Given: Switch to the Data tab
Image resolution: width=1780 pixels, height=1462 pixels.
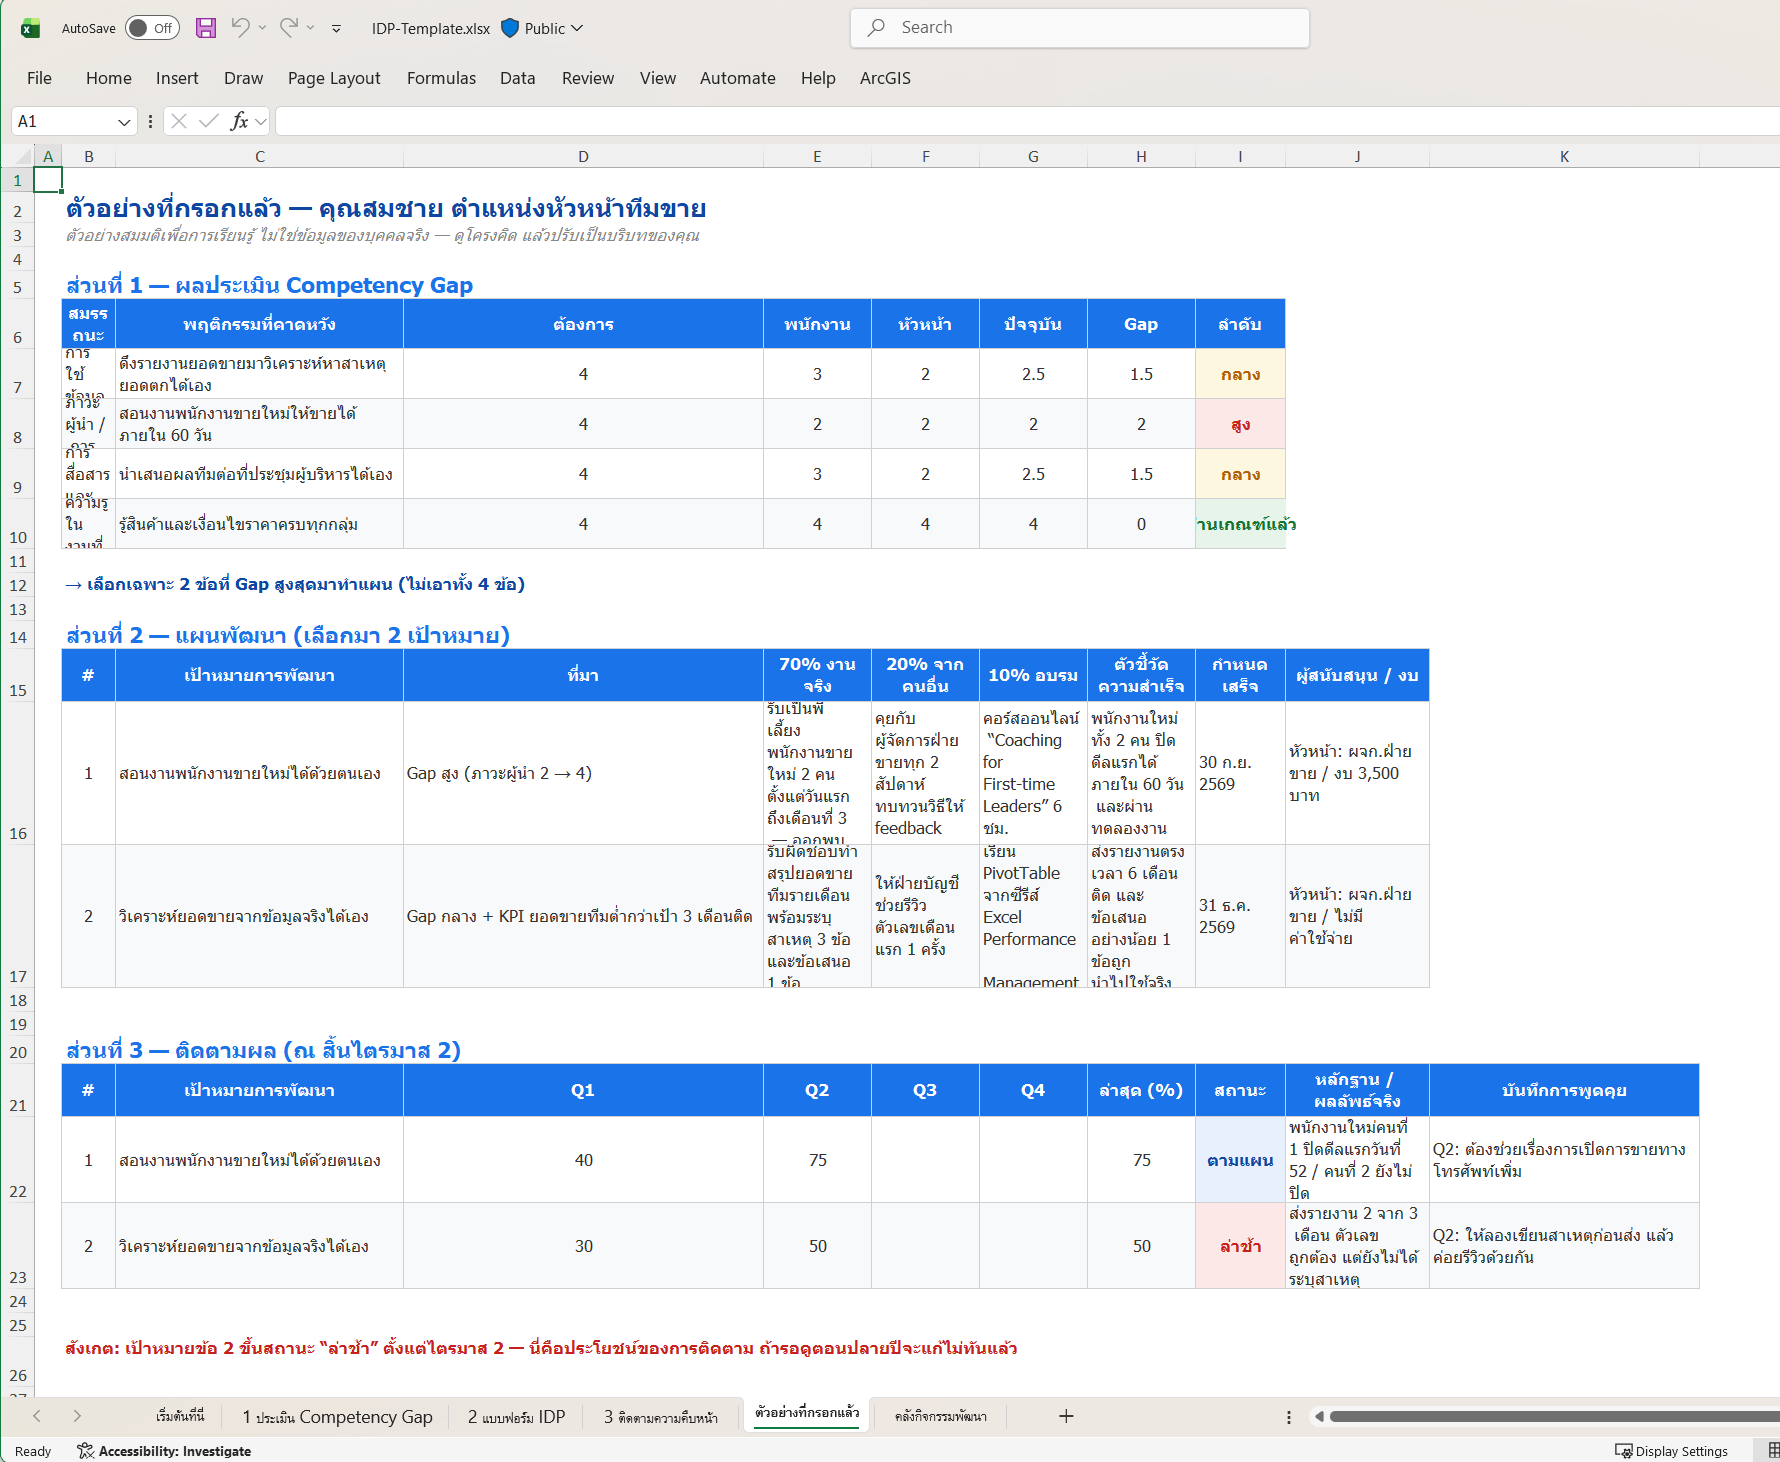Looking at the screenshot, I should pos(518,78).
